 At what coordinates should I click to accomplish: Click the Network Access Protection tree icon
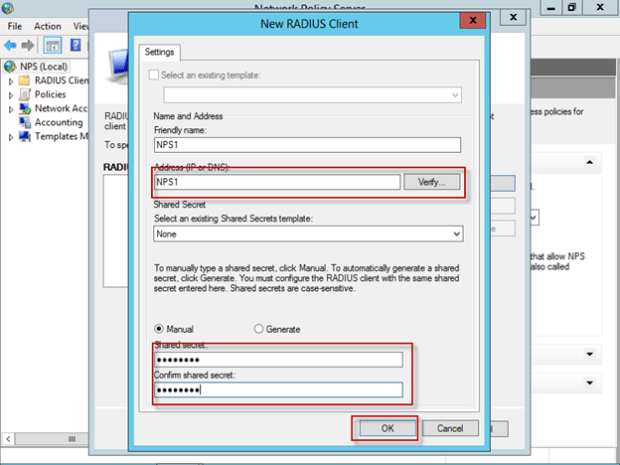pyautogui.click(x=25, y=108)
